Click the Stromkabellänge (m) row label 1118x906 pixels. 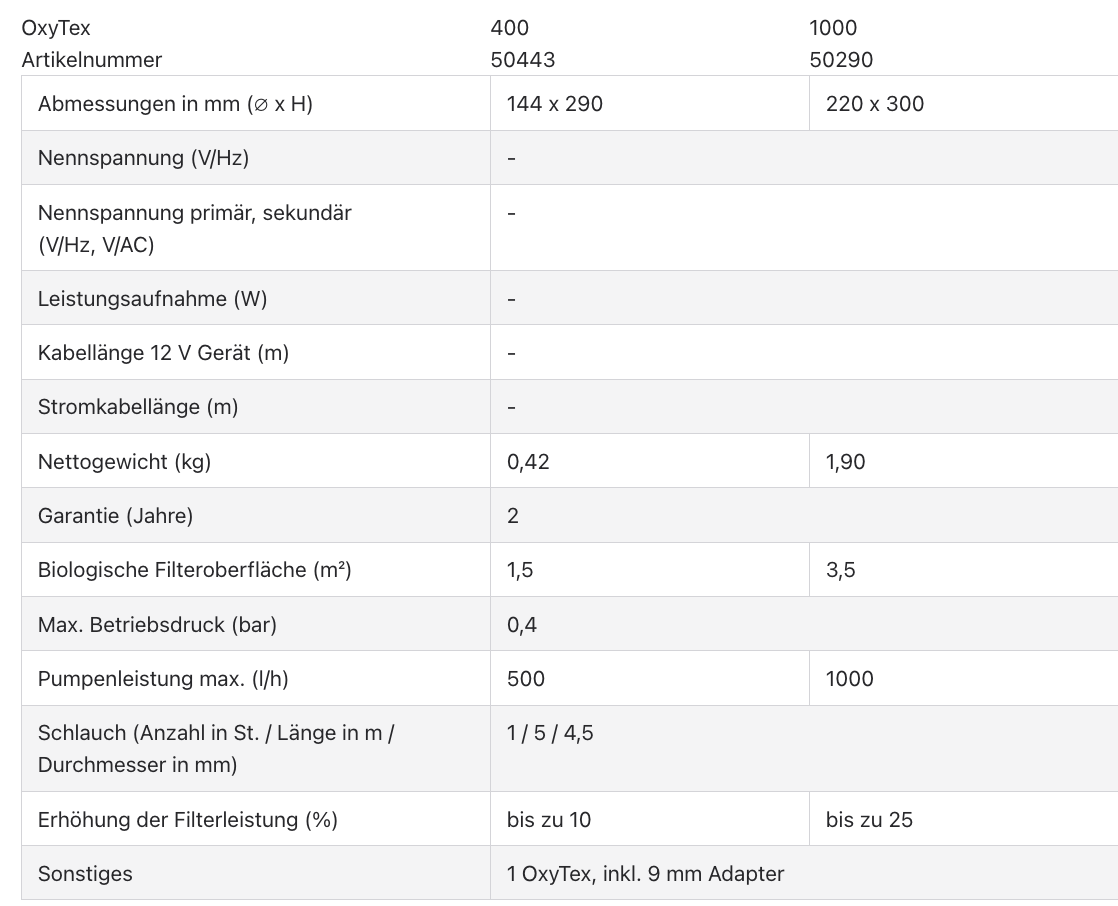[138, 407]
